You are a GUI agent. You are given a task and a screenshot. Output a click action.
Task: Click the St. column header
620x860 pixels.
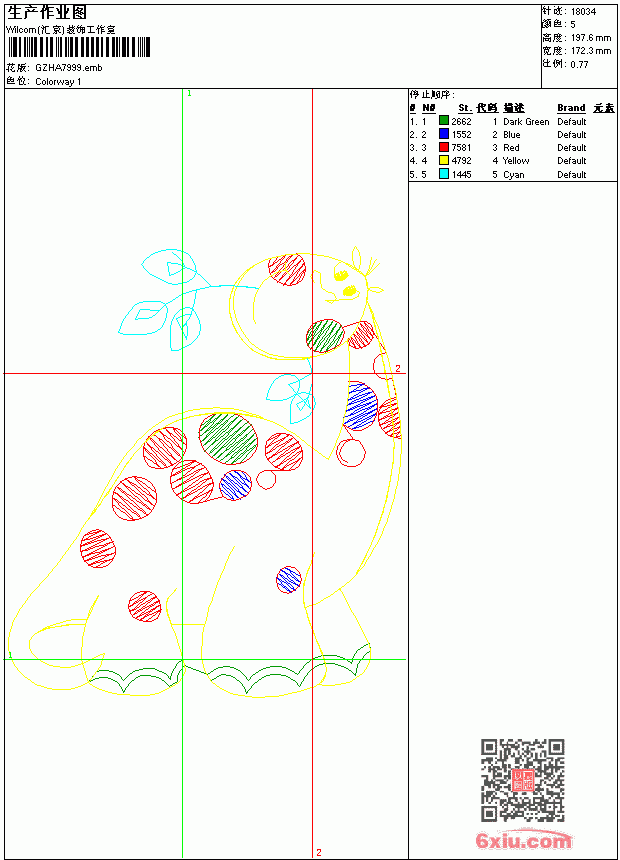click(465, 108)
